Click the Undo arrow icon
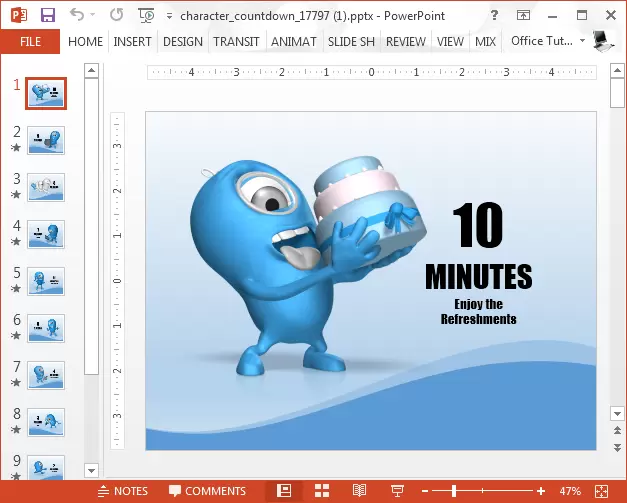 click(x=79, y=16)
